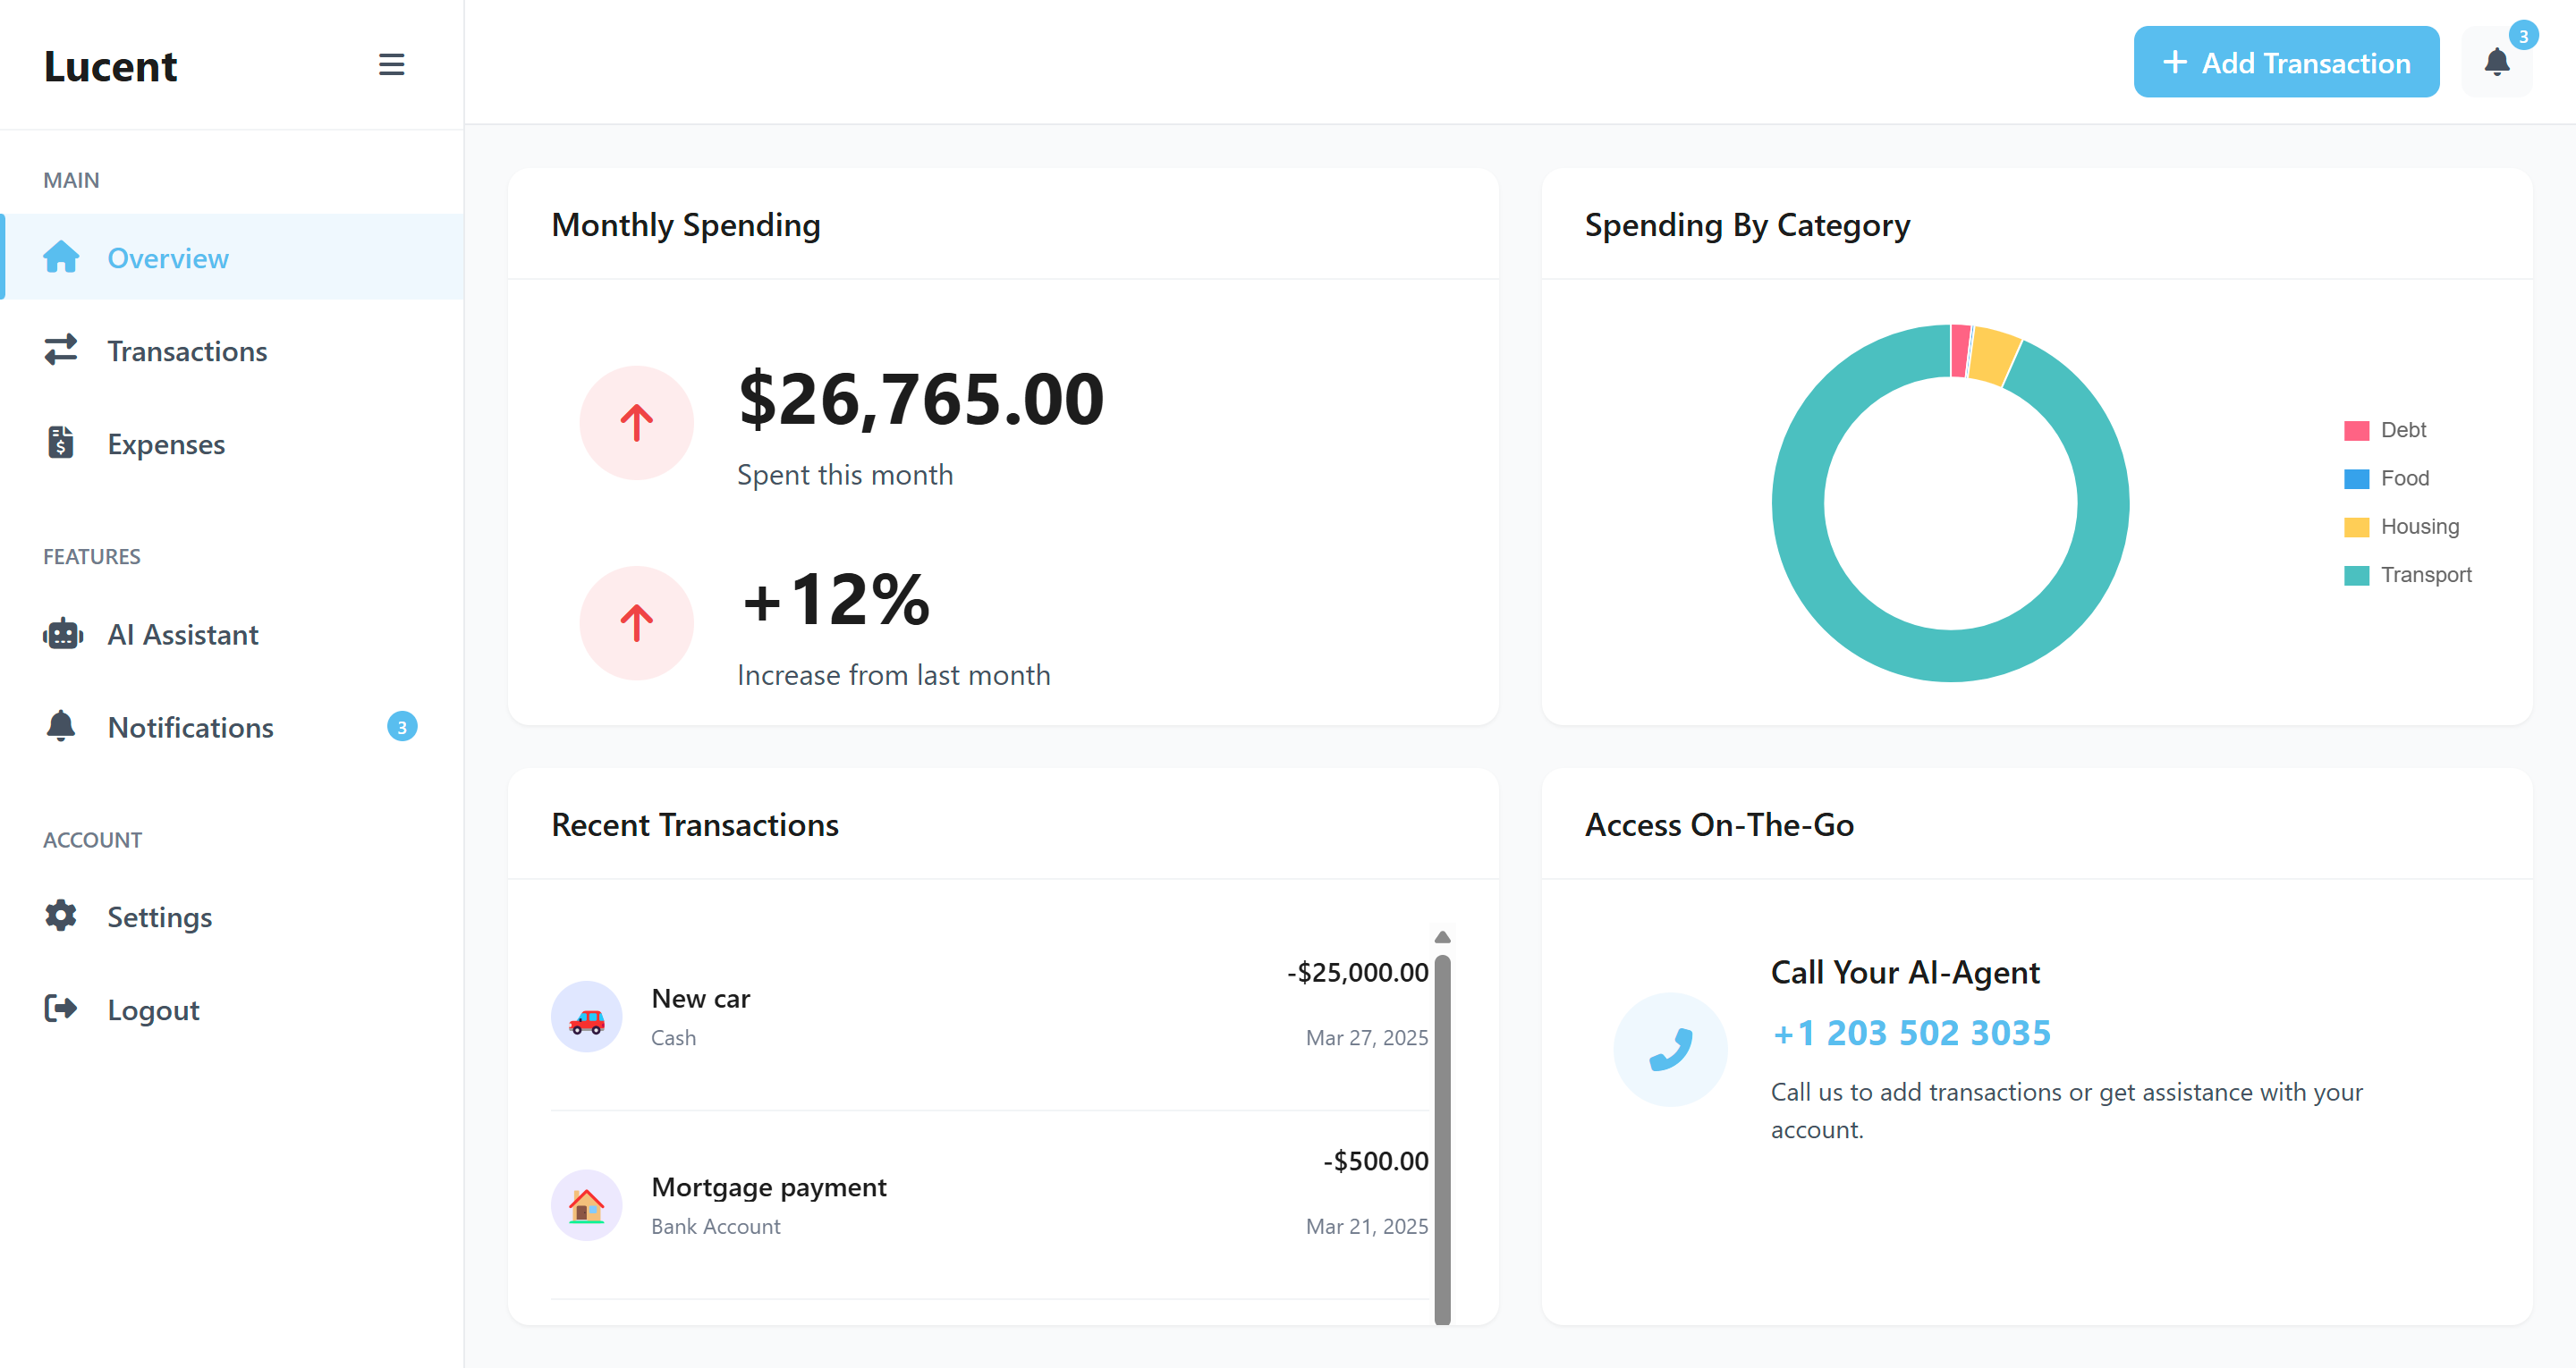Click the house icon beside Mortgage payment
The image size is (2576, 1368).
(x=586, y=1205)
